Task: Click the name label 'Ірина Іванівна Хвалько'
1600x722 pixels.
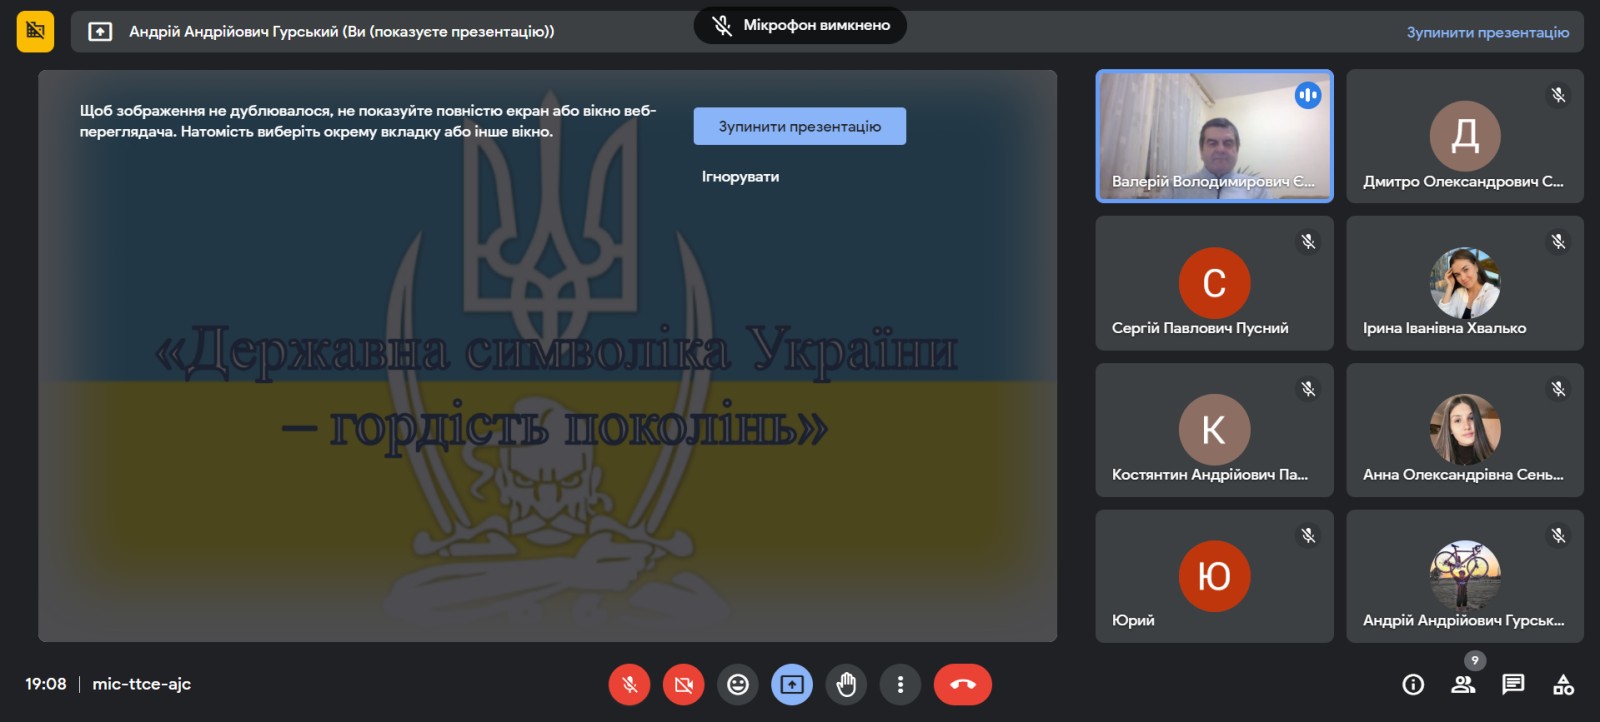Action: [x=1444, y=328]
